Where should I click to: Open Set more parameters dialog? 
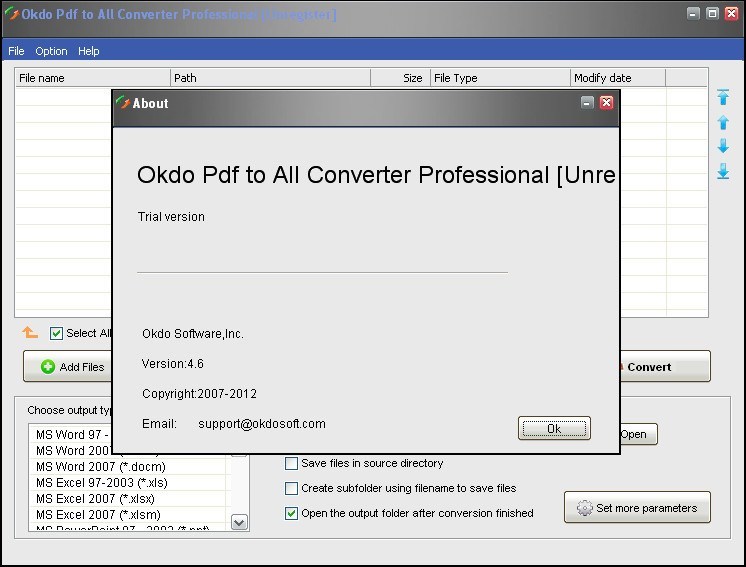click(x=637, y=508)
